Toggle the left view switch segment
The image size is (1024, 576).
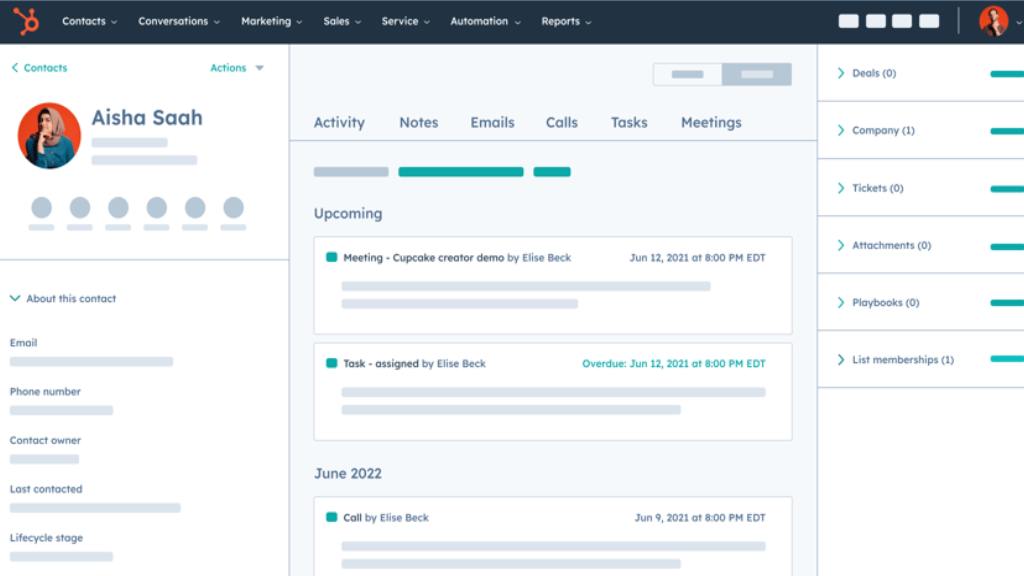[x=687, y=74]
